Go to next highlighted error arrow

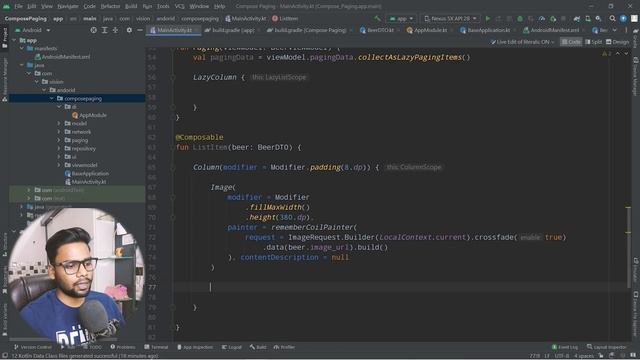[626, 53]
